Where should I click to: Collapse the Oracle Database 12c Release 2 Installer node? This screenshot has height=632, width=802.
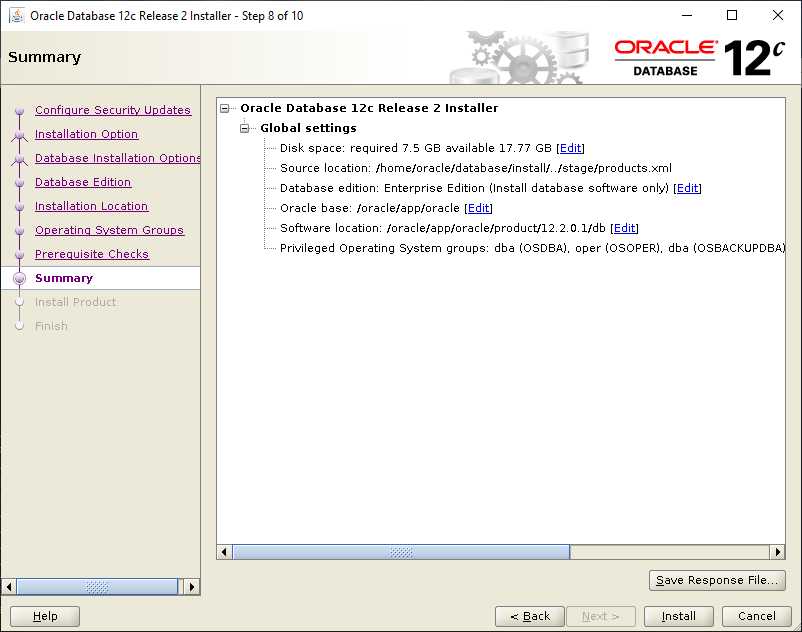pos(225,108)
